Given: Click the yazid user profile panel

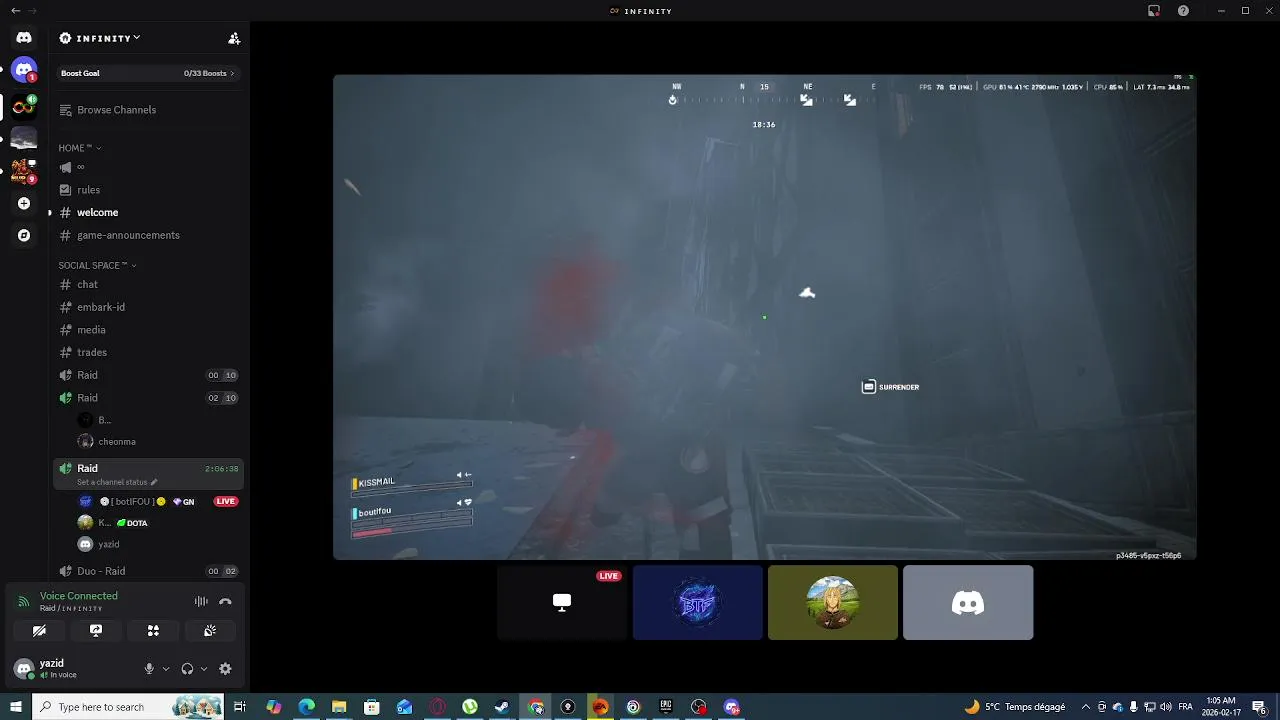Looking at the screenshot, I should point(74,669).
